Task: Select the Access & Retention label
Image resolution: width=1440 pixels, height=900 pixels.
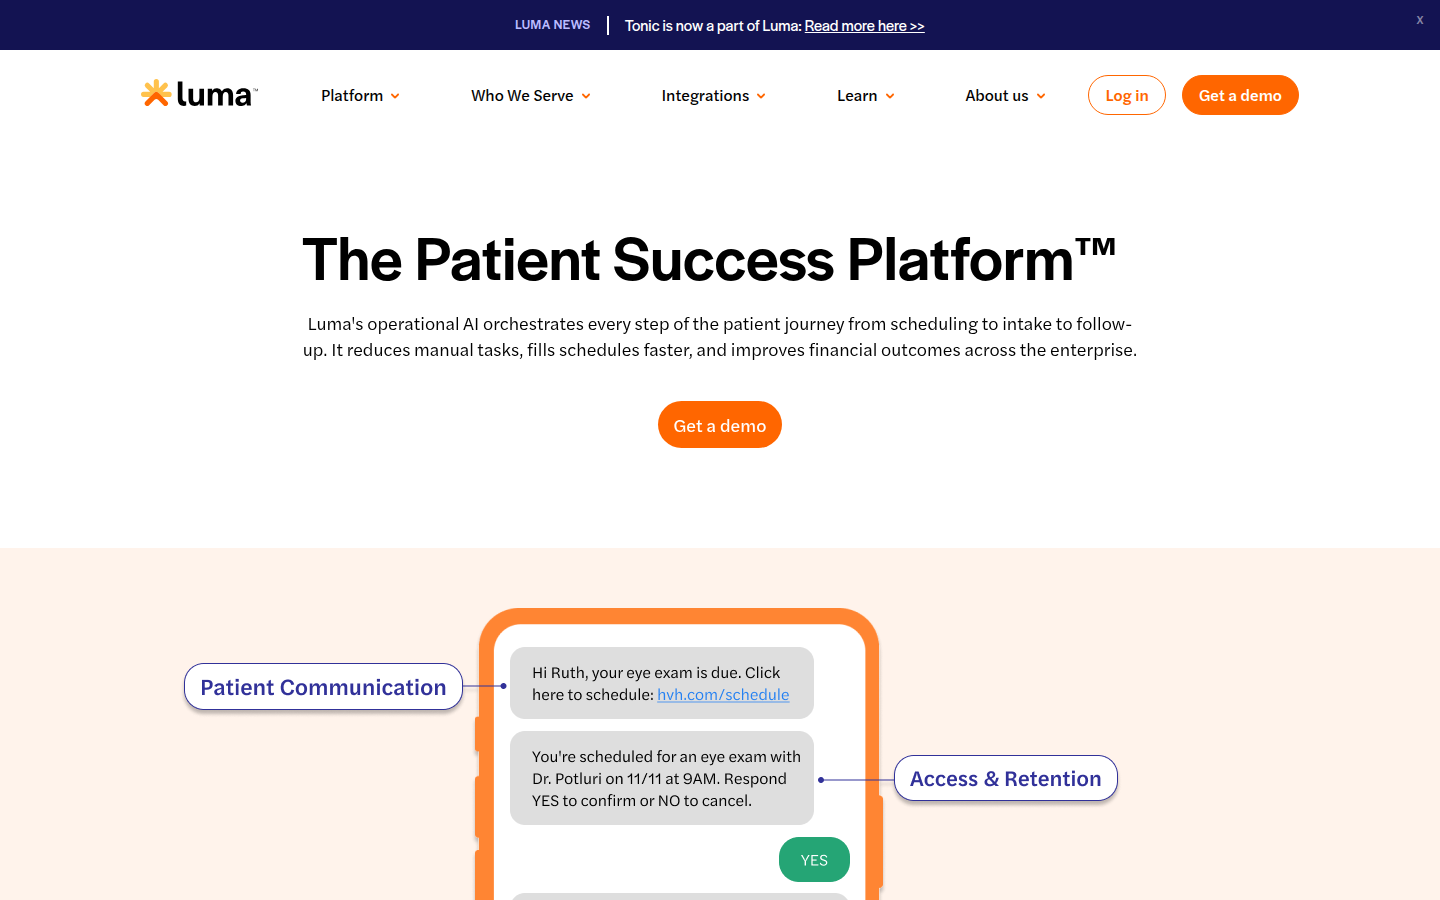Action: coord(1005,779)
